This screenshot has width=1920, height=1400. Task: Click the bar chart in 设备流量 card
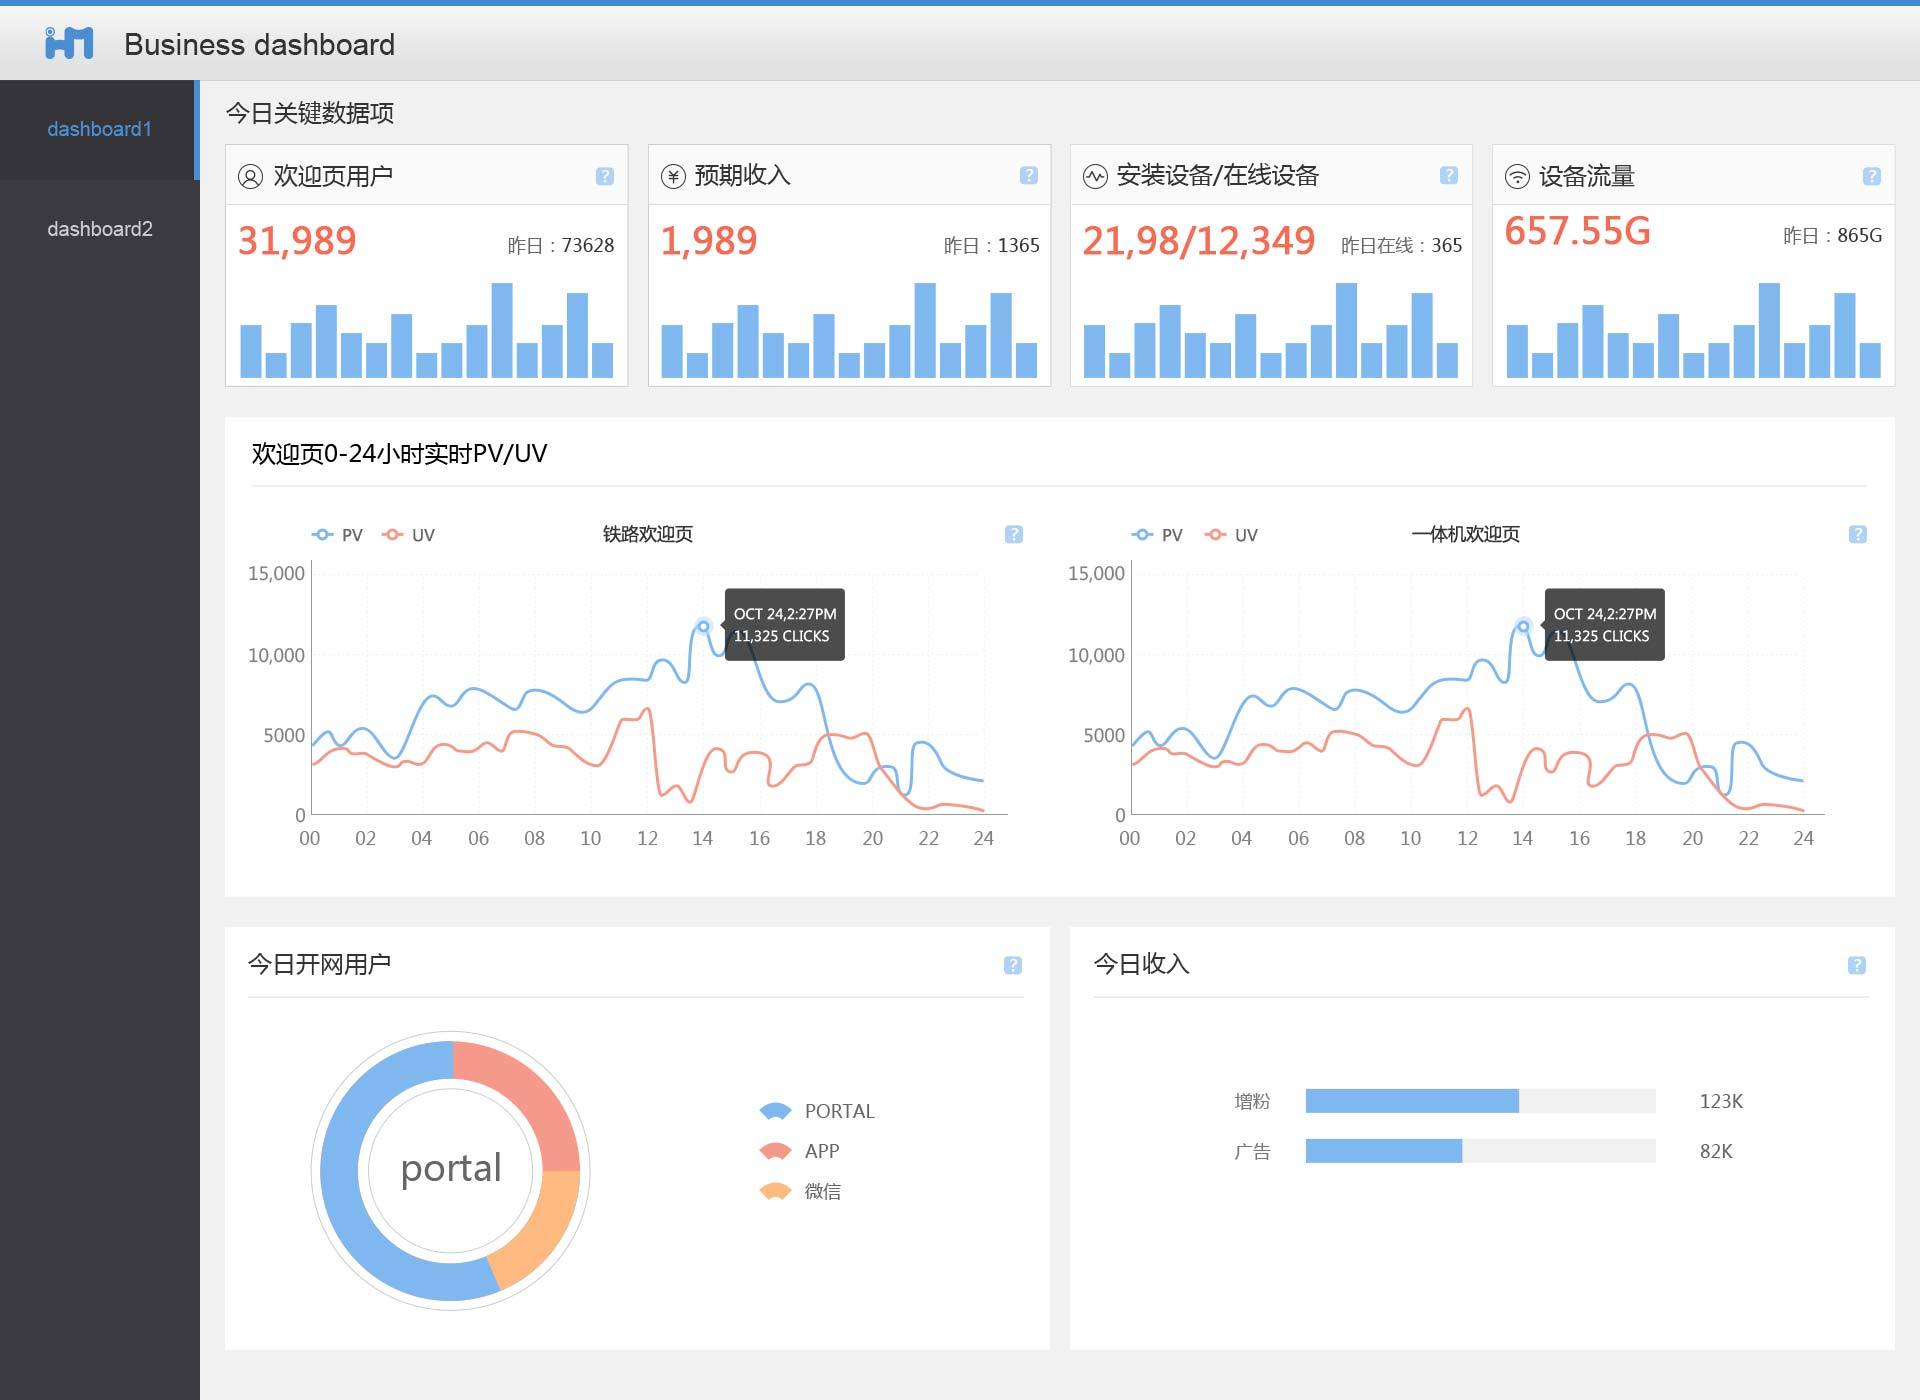click(1693, 330)
